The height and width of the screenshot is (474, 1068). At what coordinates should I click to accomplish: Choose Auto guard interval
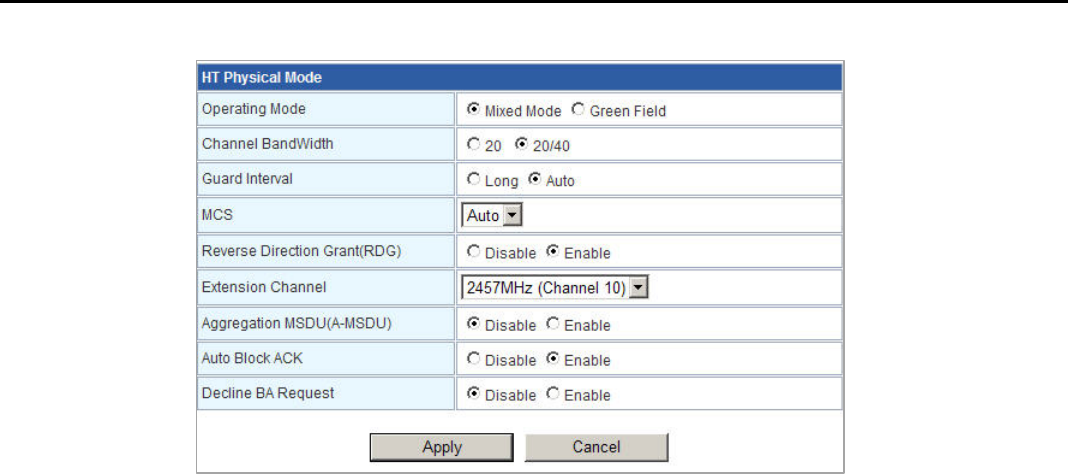(x=534, y=180)
